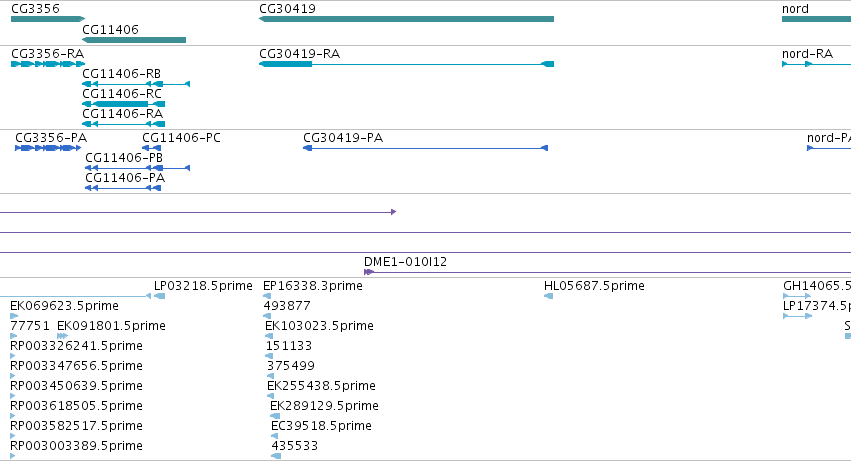Select the CG3356 gene arrow
Screen dimensions: 851x461
pyautogui.click(x=48, y=19)
